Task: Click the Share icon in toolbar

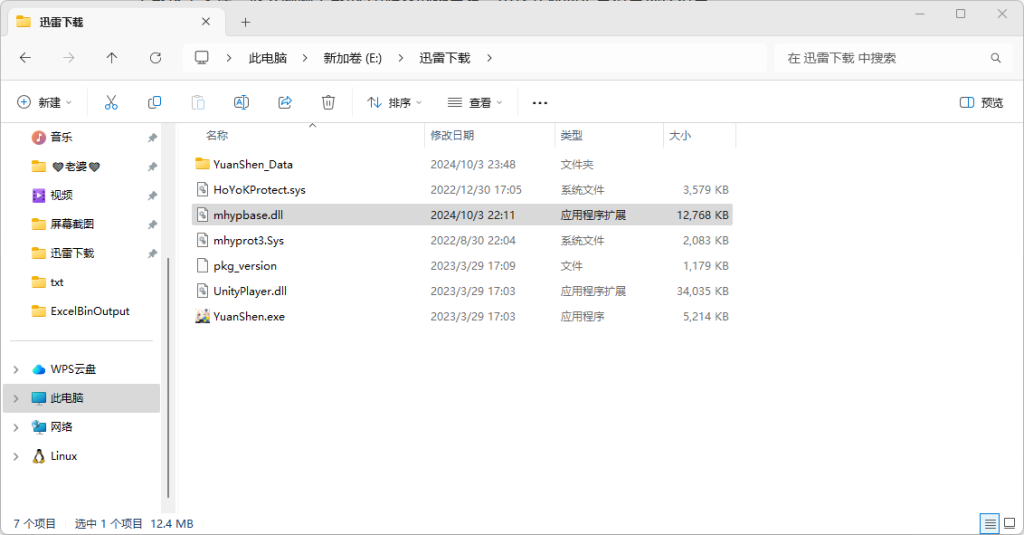Action: pyautogui.click(x=285, y=103)
